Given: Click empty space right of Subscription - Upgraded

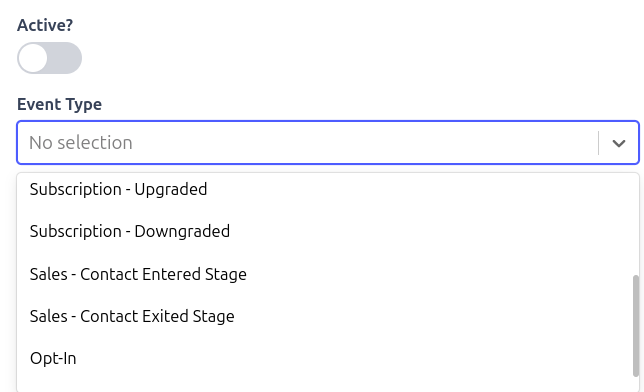Looking at the screenshot, I should tap(419, 189).
